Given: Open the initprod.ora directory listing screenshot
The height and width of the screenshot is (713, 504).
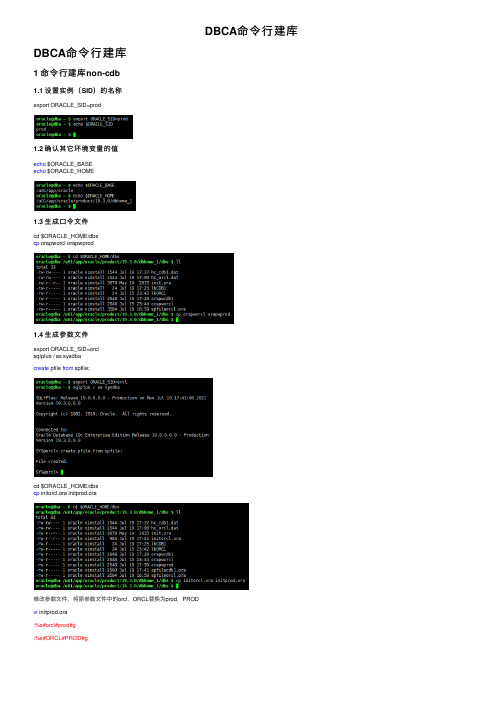Looking at the screenshot, I should [x=141, y=547].
